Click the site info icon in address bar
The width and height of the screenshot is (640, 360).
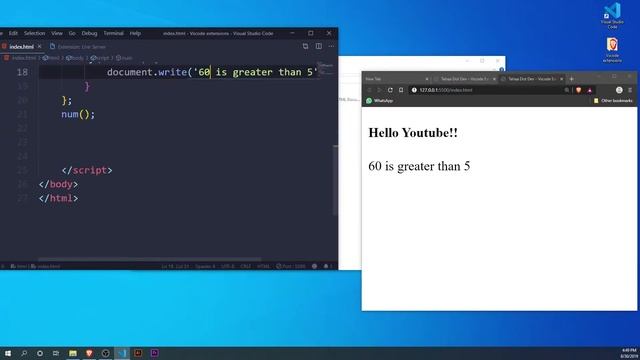tap(414, 90)
